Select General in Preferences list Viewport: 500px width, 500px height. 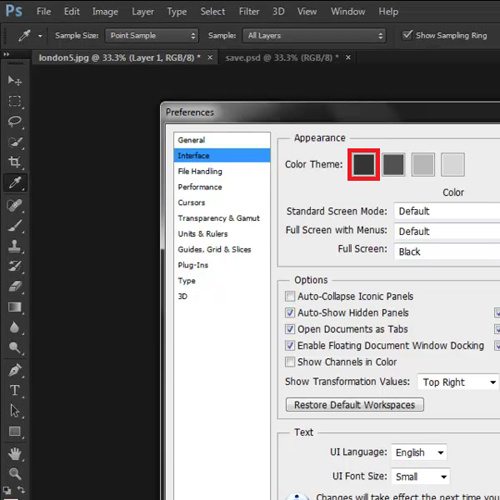222,140
